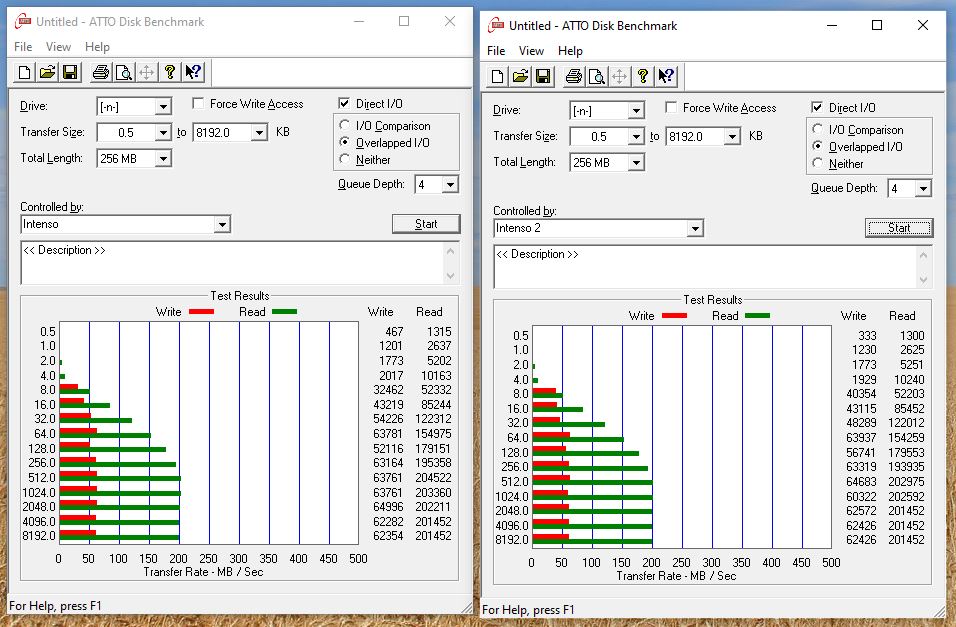Open File menu in right window
This screenshot has width=956, height=627.
pyautogui.click(x=496, y=51)
